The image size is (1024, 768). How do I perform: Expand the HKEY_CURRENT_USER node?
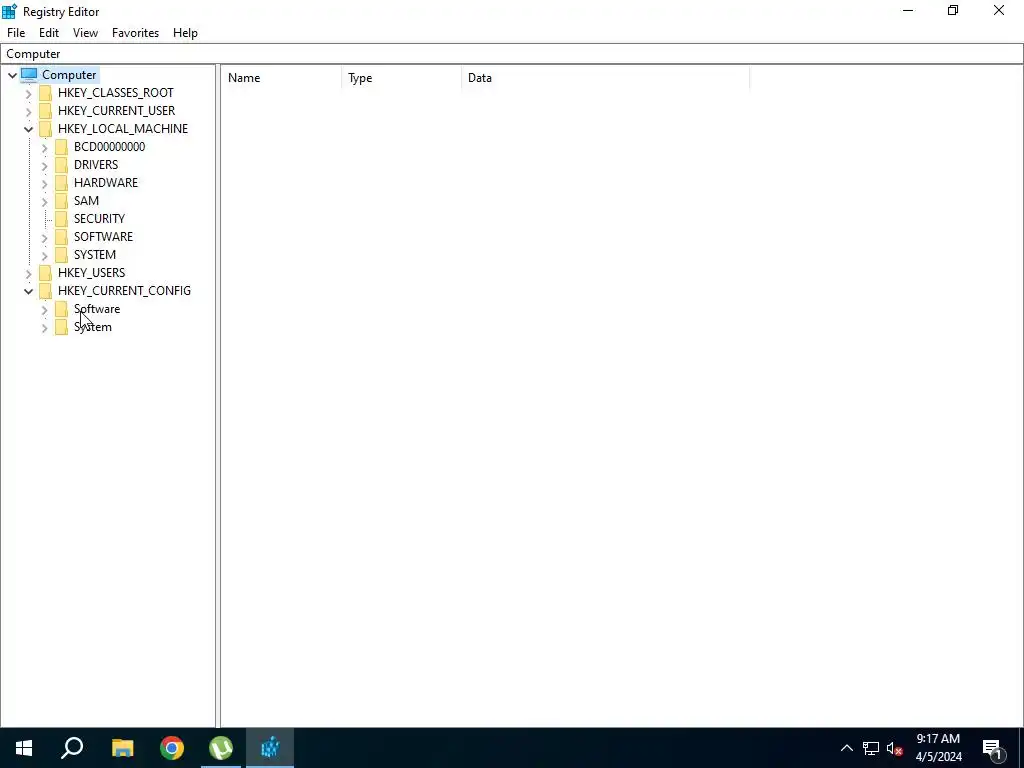pyautogui.click(x=28, y=112)
